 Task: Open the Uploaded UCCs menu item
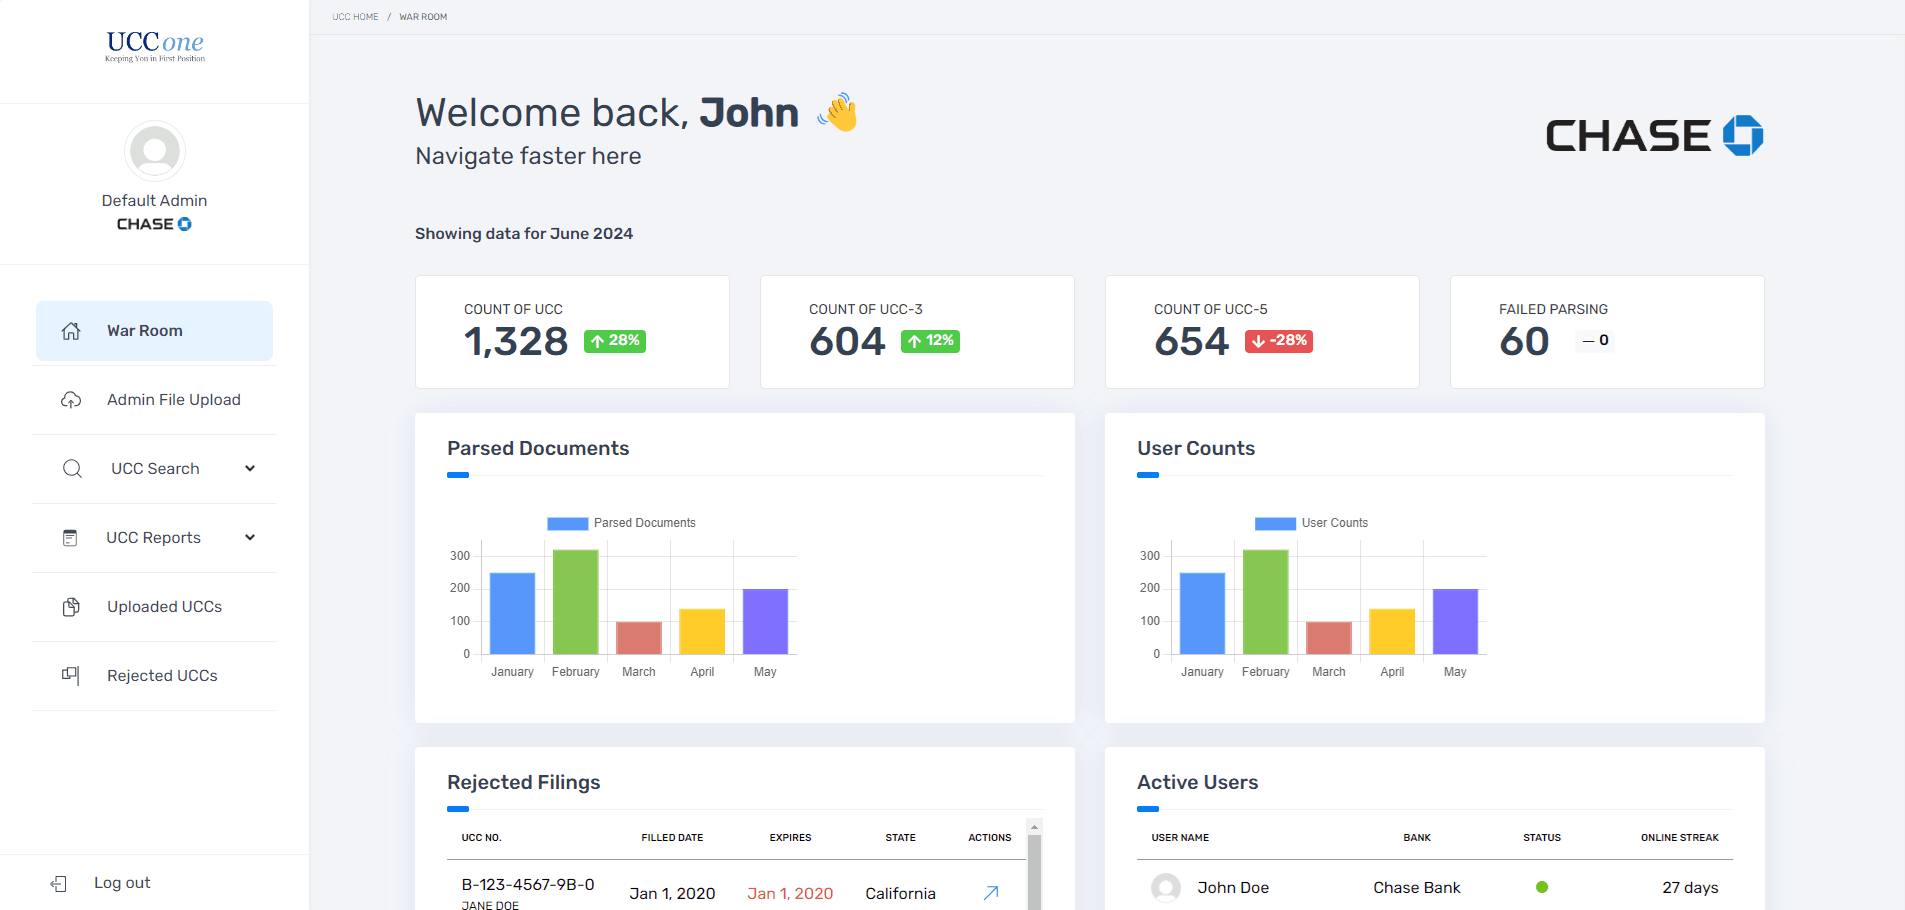tap(164, 607)
